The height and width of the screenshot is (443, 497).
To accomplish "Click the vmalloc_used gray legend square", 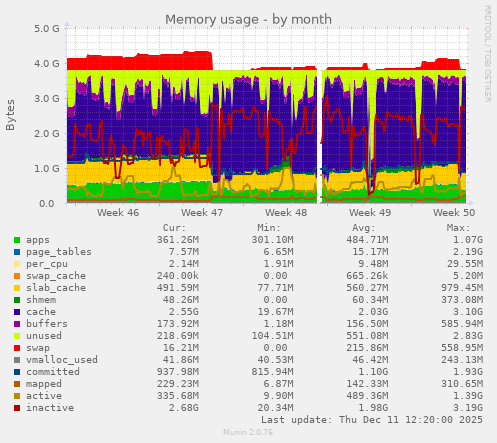I will pos(17,360).
